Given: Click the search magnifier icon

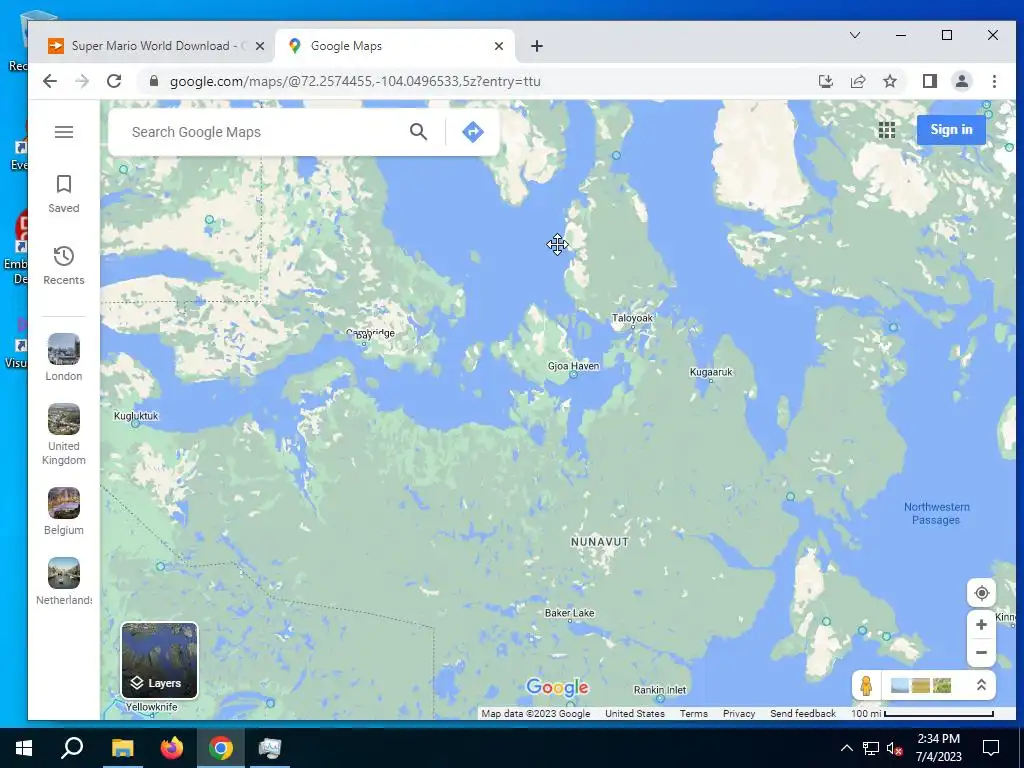Looking at the screenshot, I should pyautogui.click(x=419, y=132).
